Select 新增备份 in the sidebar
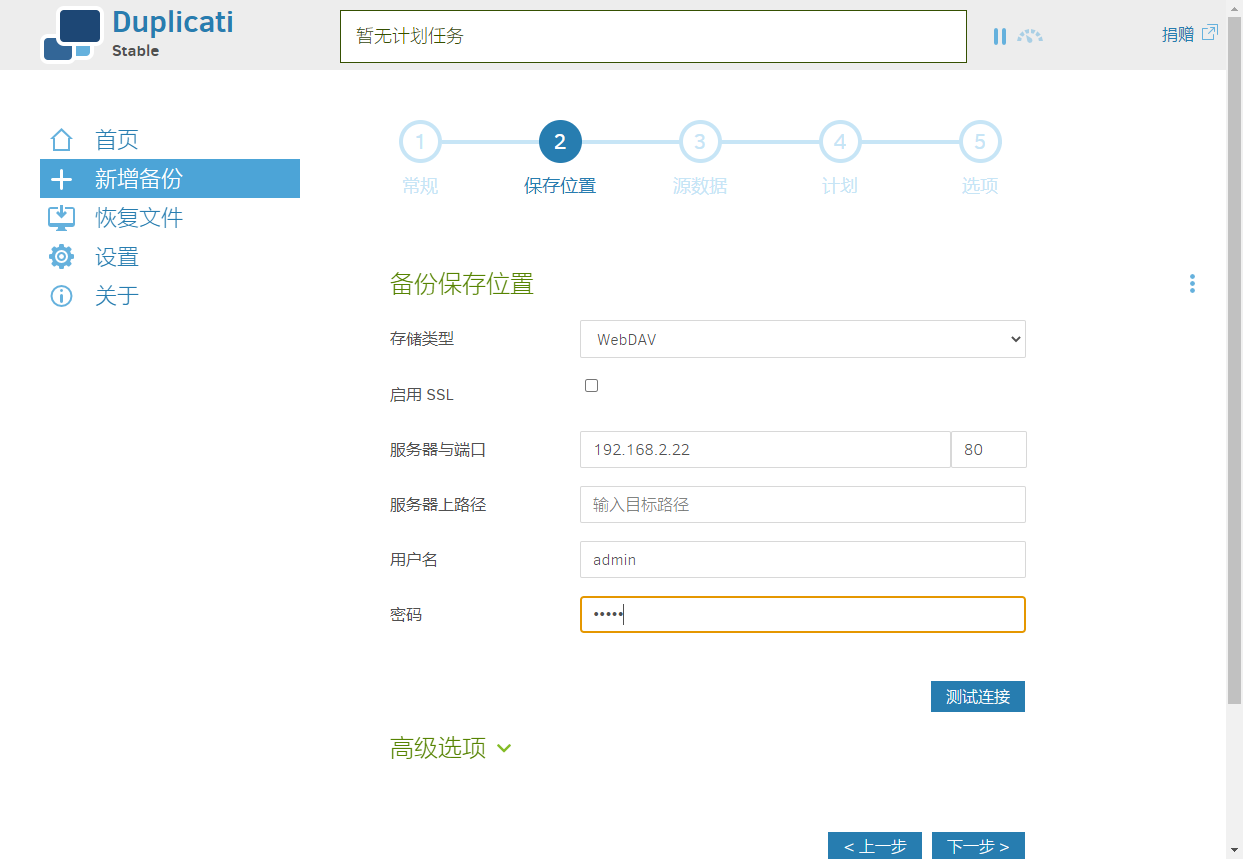Image resolution: width=1243 pixels, height=859 pixels. point(170,179)
